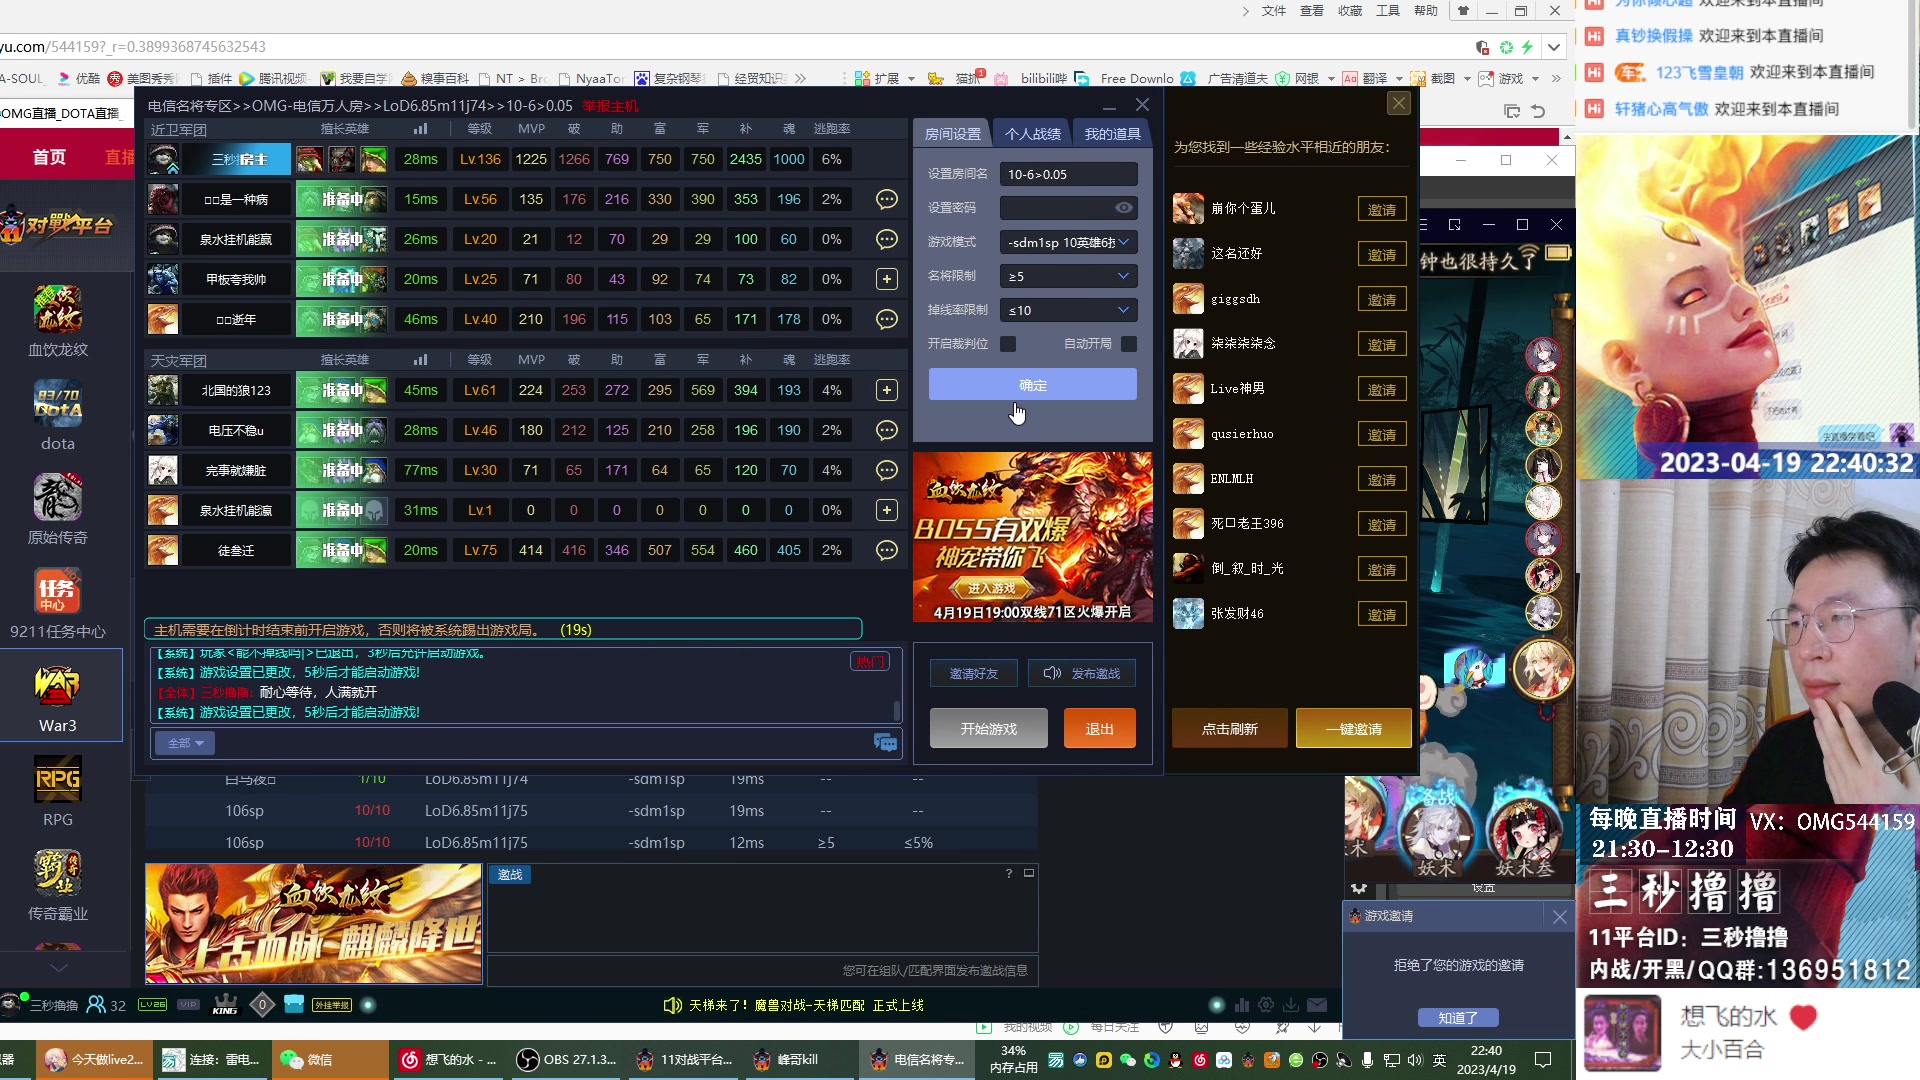Invite player Live神男
The image size is (1920, 1080).
click(1382, 389)
